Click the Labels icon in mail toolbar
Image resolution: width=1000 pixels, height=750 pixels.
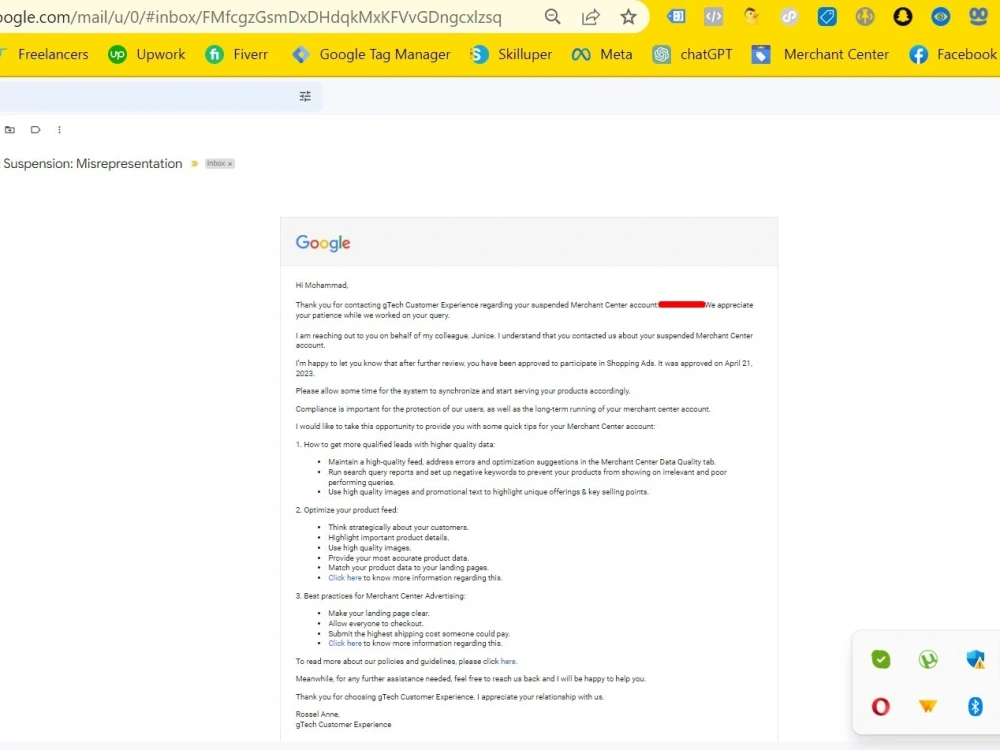(x=35, y=129)
